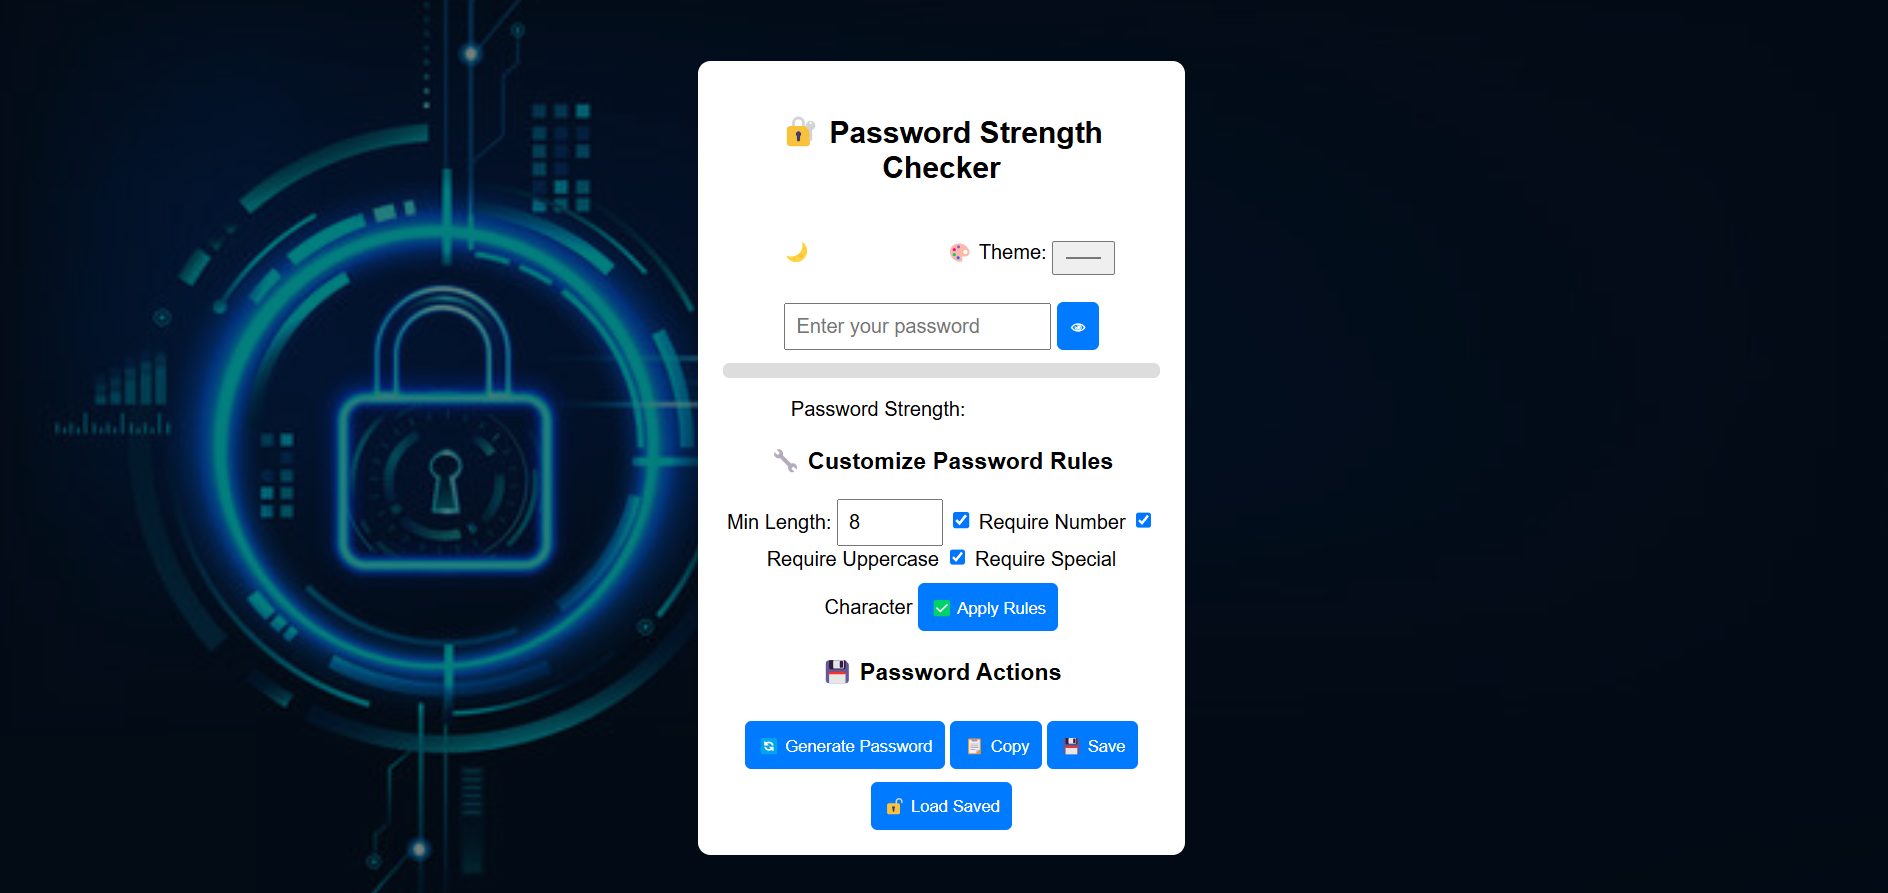Uncheck the Require Number checkbox
Image resolution: width=1888 pixels, height=893 pixels.
[x=961, y=520]
